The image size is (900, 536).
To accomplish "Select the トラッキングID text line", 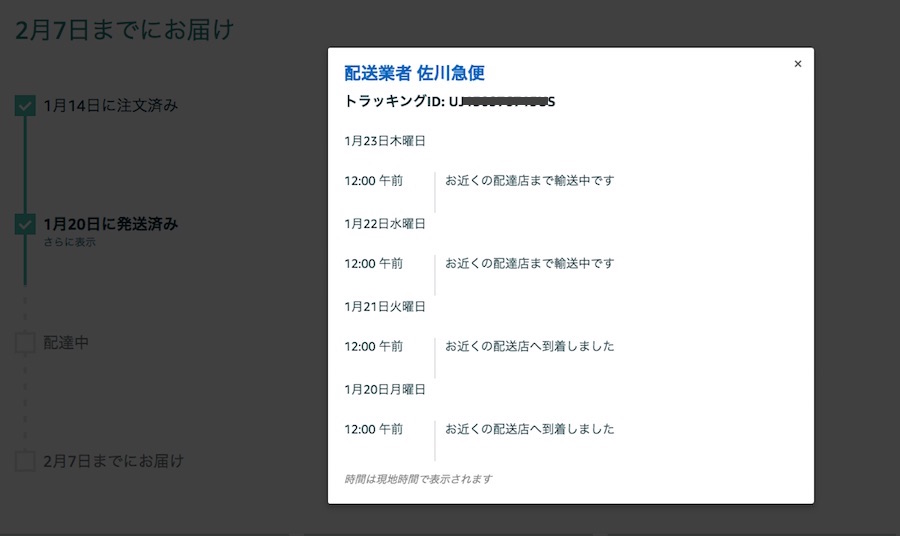I will [449, 102].
